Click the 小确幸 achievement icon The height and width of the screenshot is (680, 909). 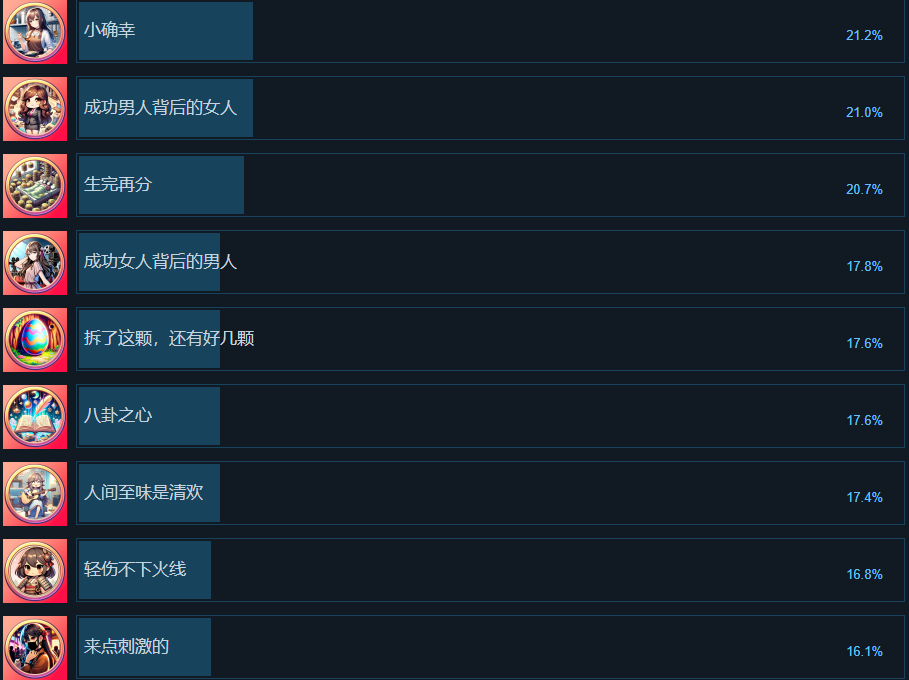[35, 31]
